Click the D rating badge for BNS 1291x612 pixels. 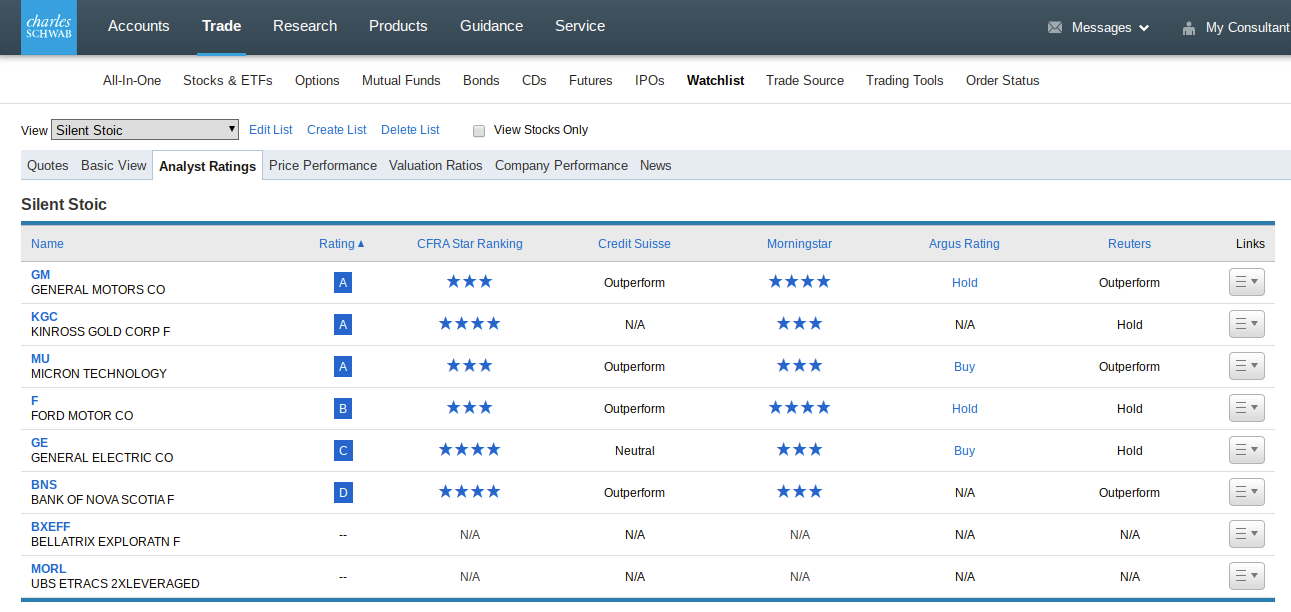tap(343, 493)
